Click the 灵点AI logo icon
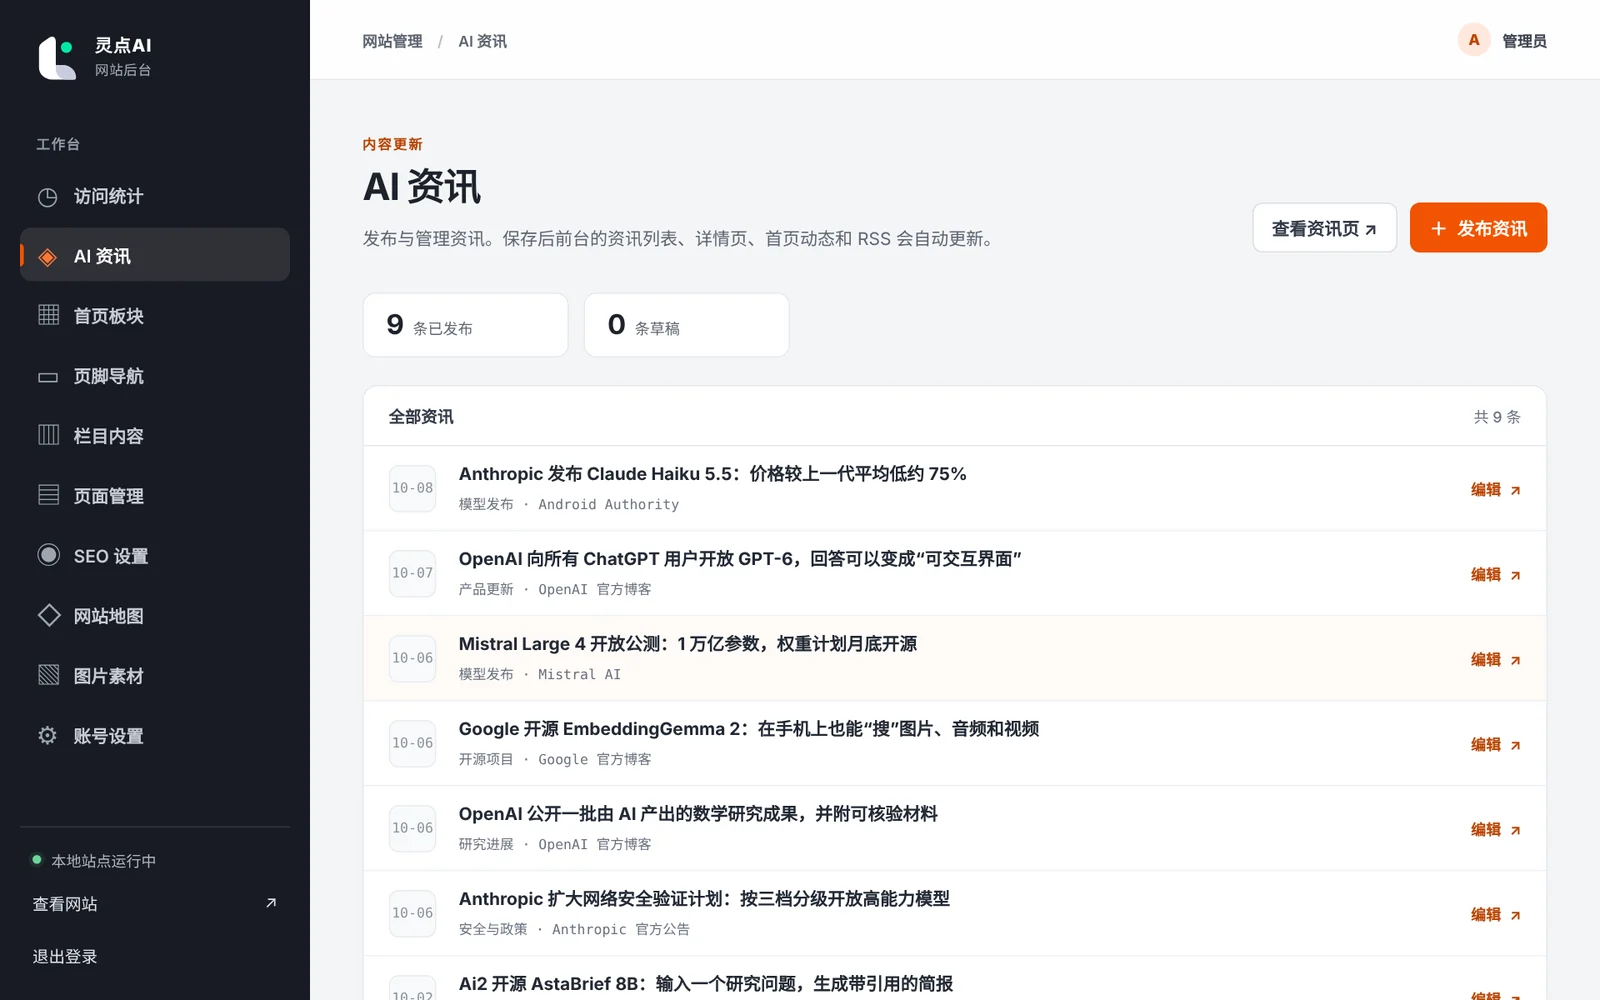This screenshot has width=1600, height=1000. click(x=57, y=58)
